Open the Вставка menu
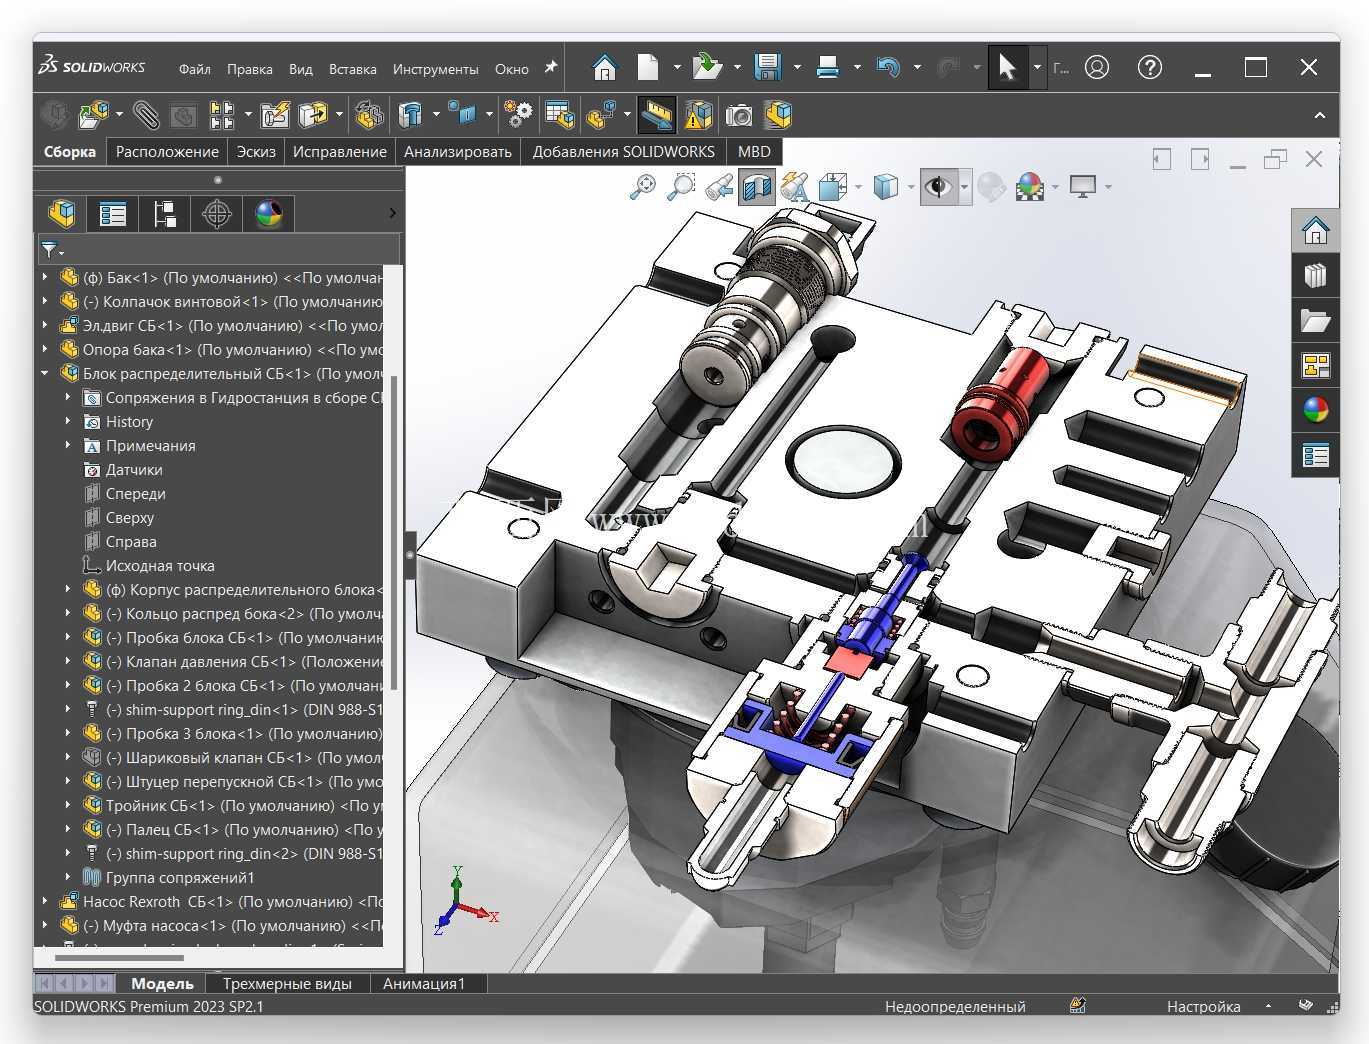Screen dimensions: 1369x1044 pyautogui.click(x=353, y=69)
